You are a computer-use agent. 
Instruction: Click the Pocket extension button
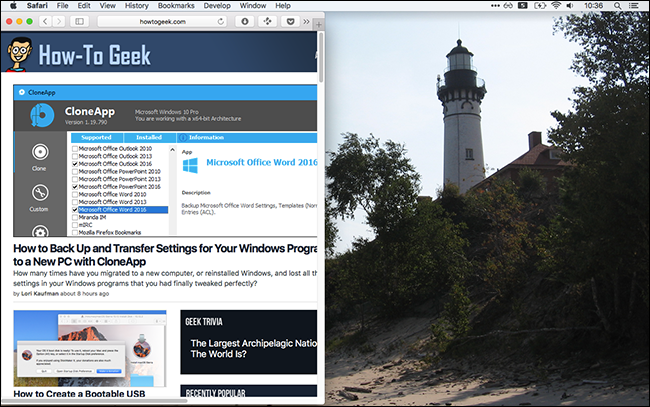click(290, 21)
